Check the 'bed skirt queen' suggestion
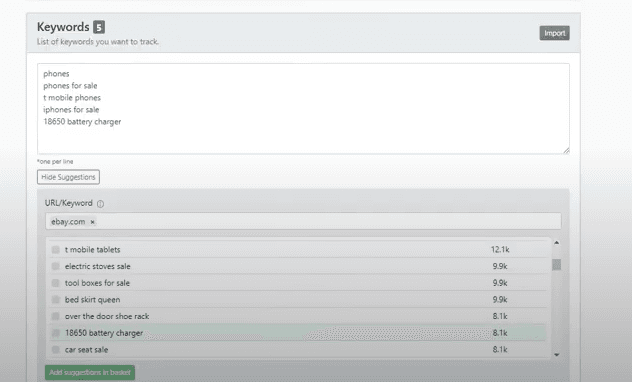This screenshot has width=632, height=382. point(56,299)
